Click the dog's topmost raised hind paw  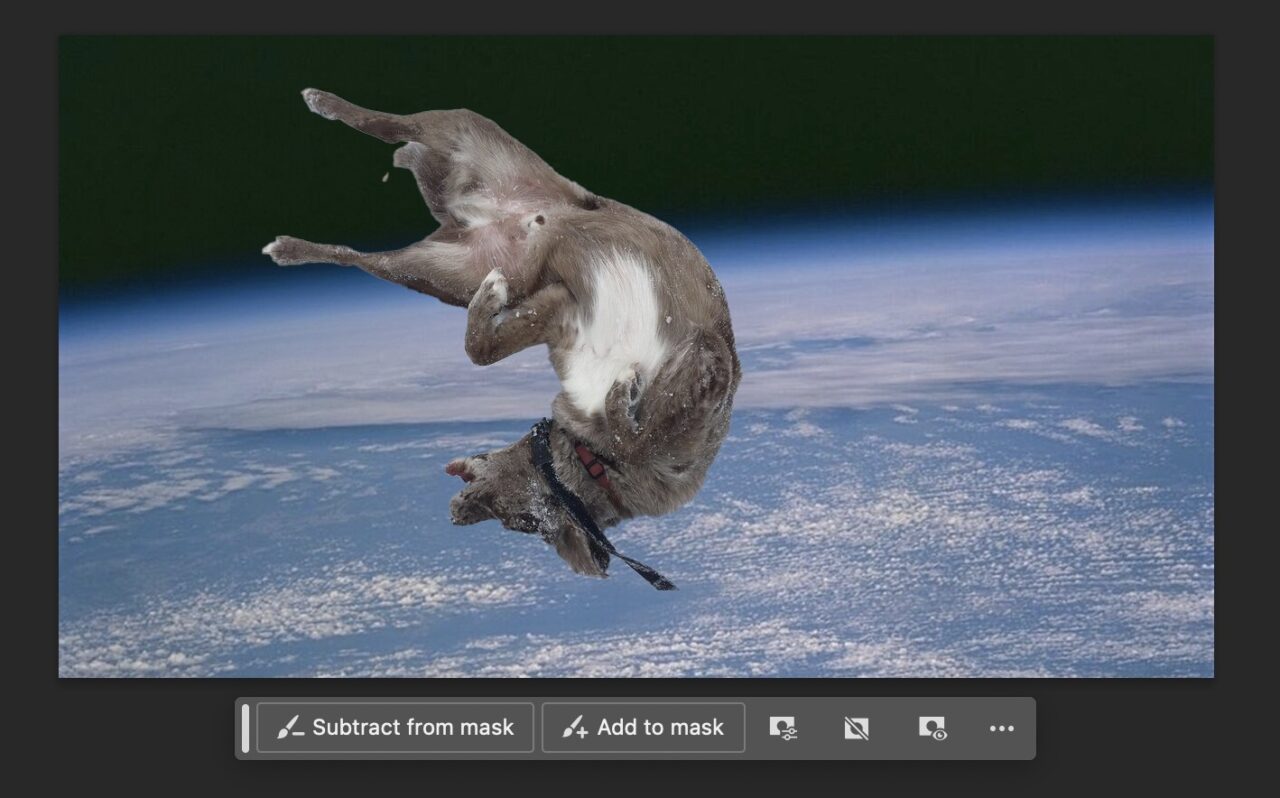point(318,101)
